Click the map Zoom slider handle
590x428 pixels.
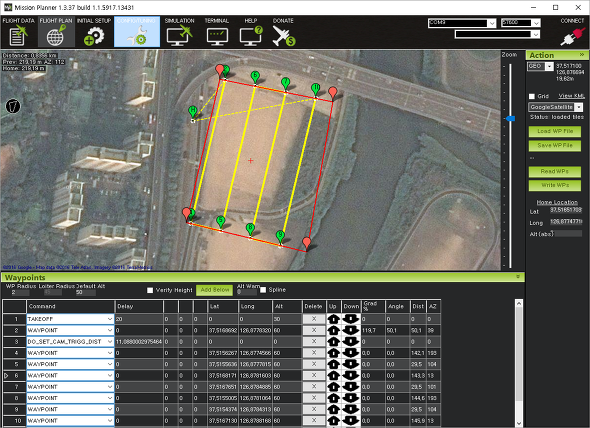510,119
